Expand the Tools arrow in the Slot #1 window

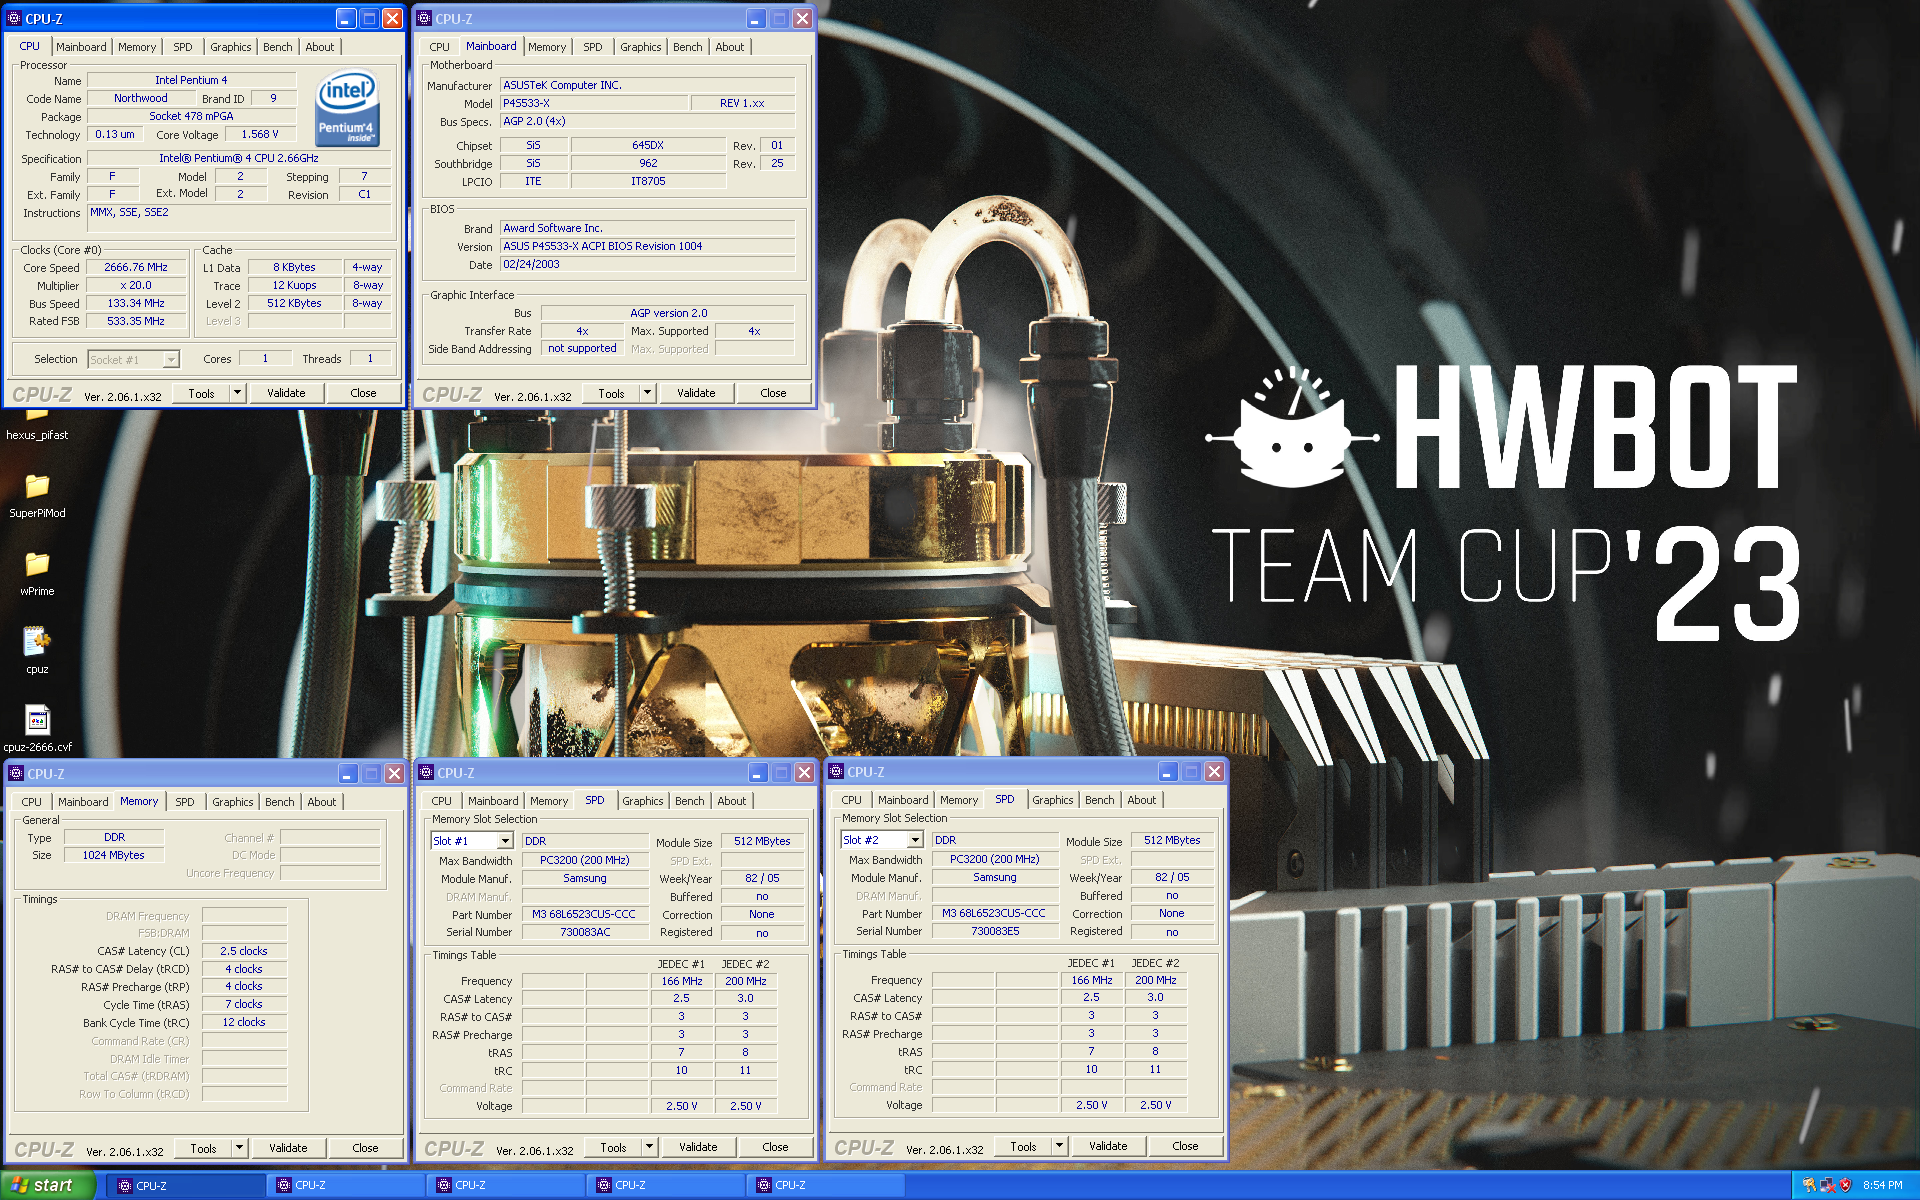[649, 1147]
